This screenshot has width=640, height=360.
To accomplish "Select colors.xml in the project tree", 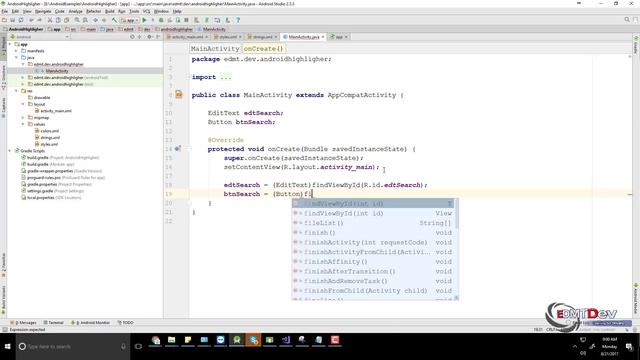I will point(49,131).
